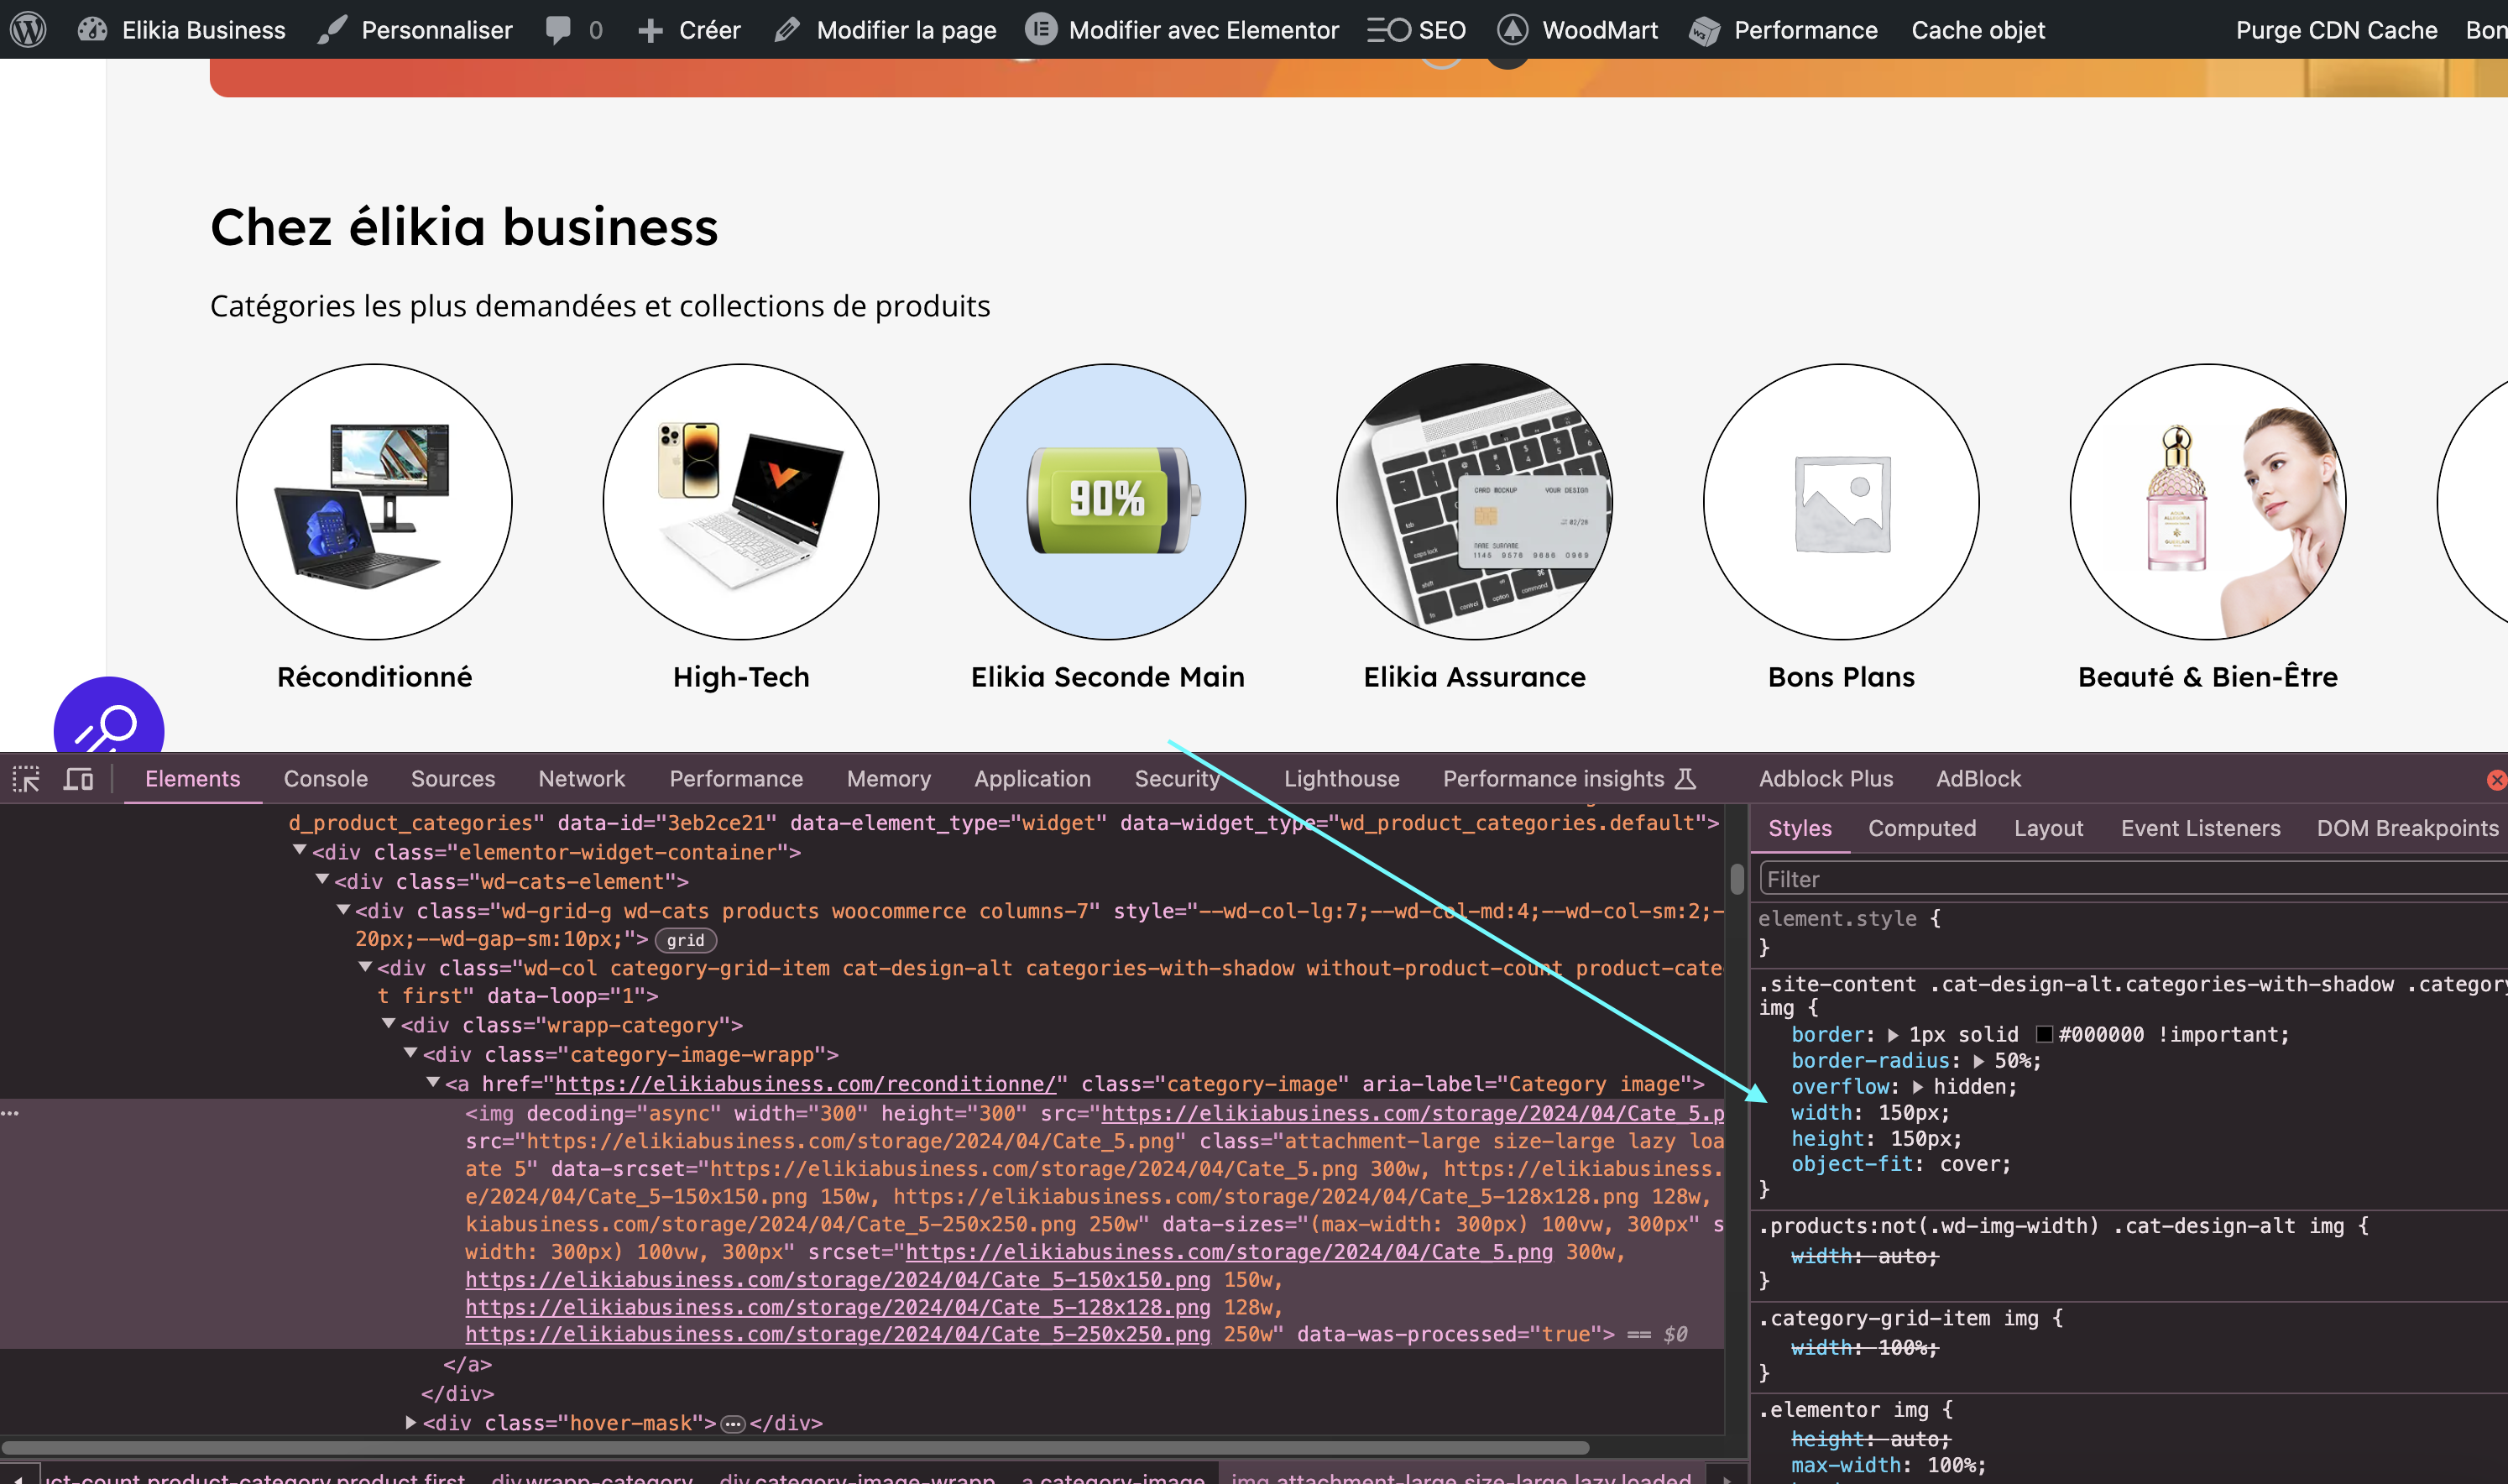Screen dimensions: 2508x1484
Task: Collapse the wrapp-category div
Action: tap(388, 1023)
